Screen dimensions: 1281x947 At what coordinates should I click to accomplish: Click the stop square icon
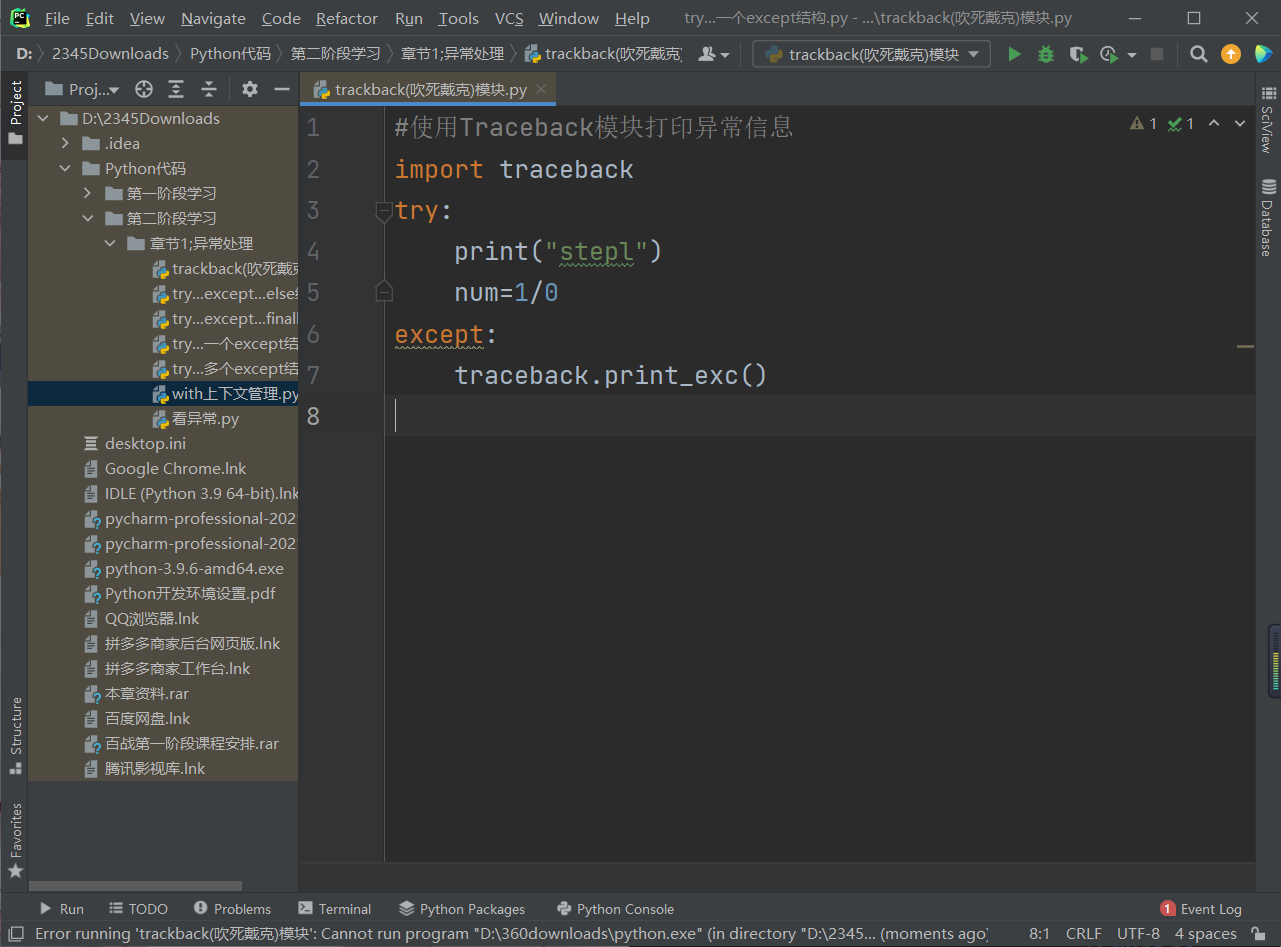[1157, 55]
